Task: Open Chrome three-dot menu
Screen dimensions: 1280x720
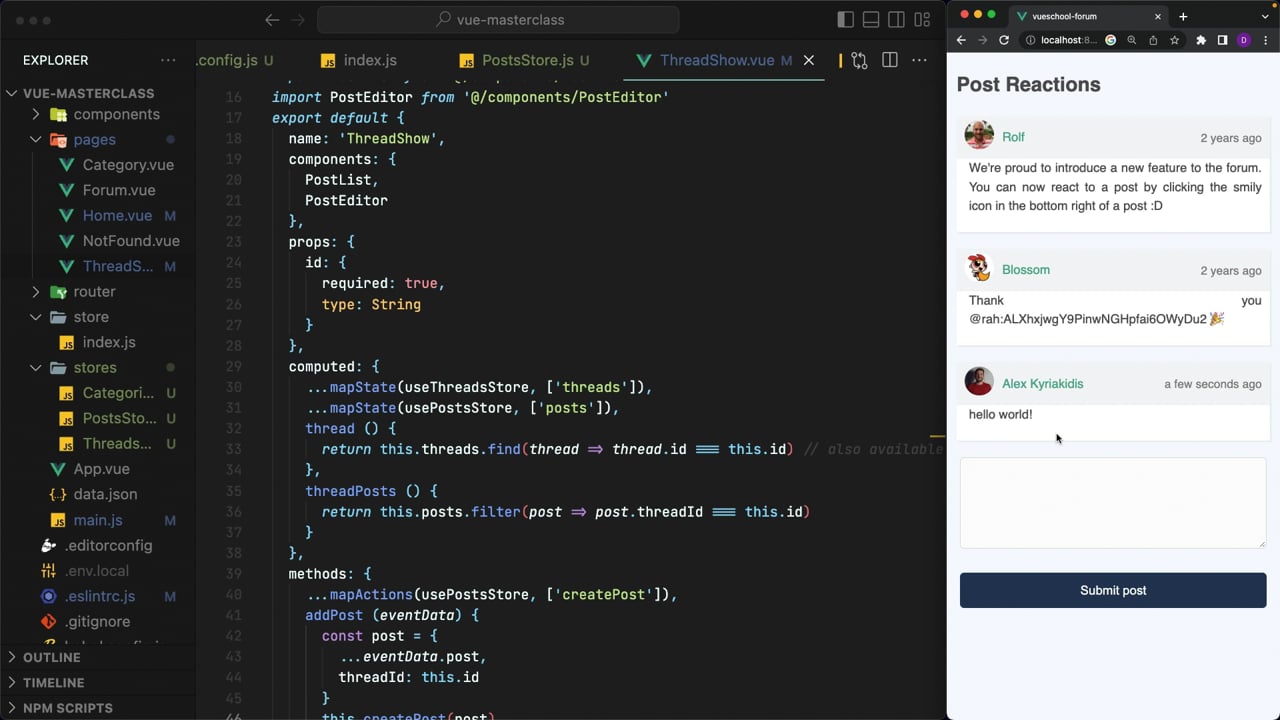Action: [1265, 40]
